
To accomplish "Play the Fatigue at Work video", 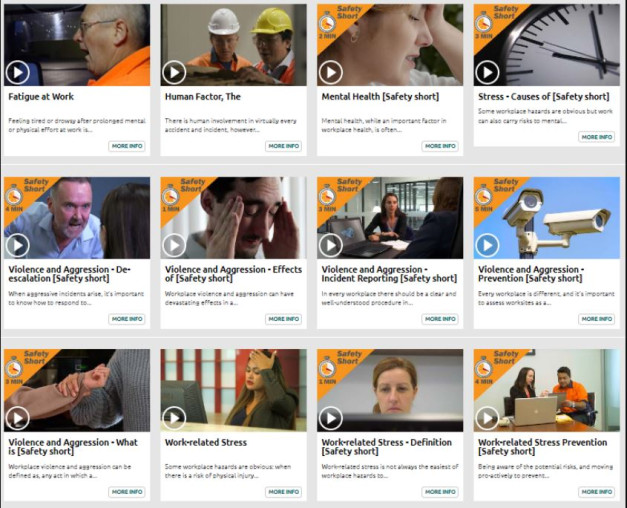I will tap(18, 72).
